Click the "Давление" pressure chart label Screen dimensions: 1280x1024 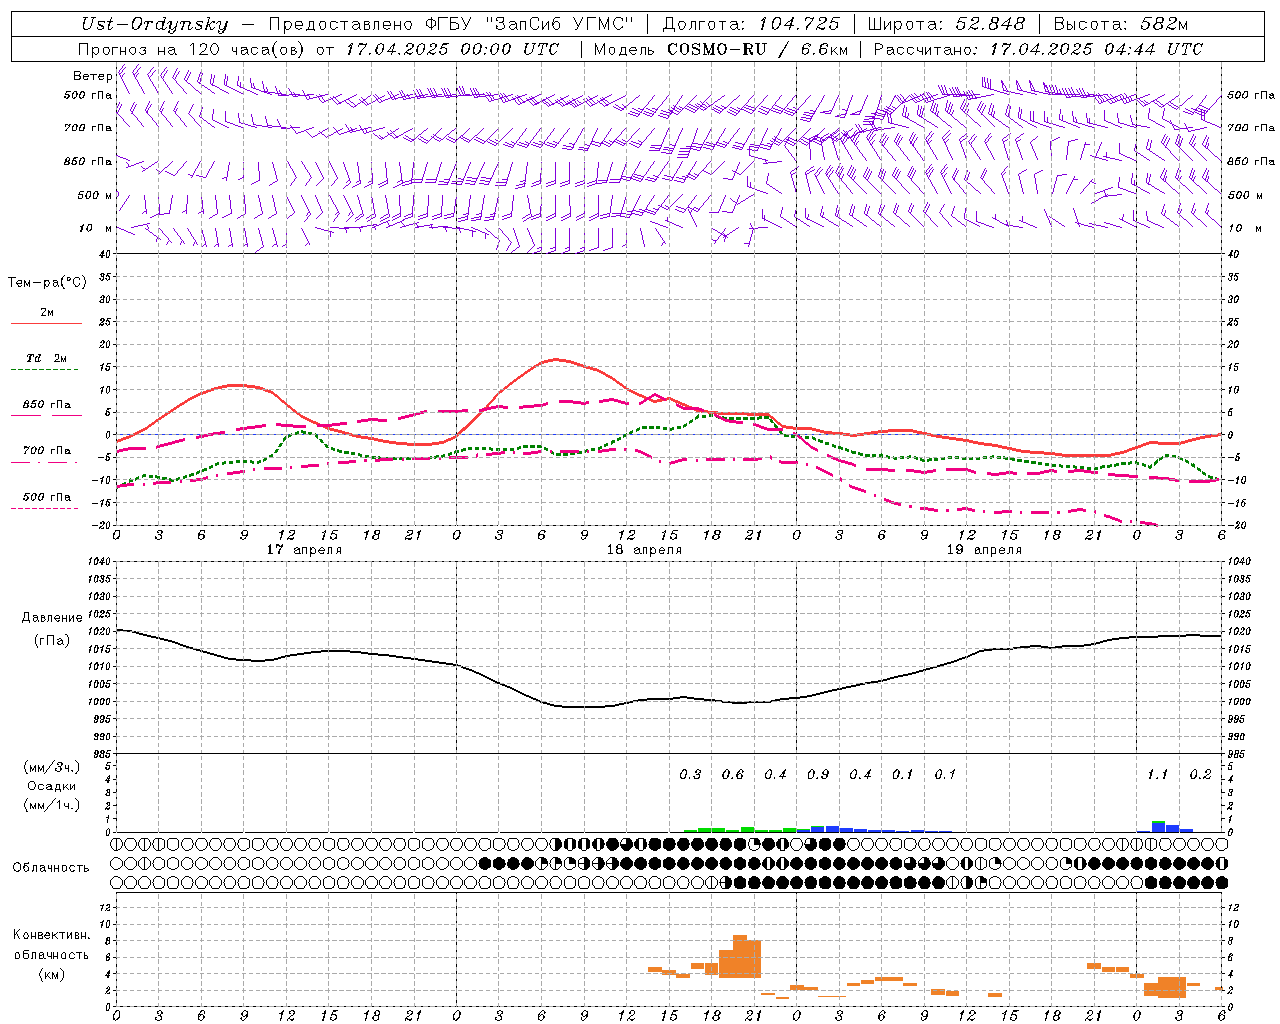[x=52, y=618]
